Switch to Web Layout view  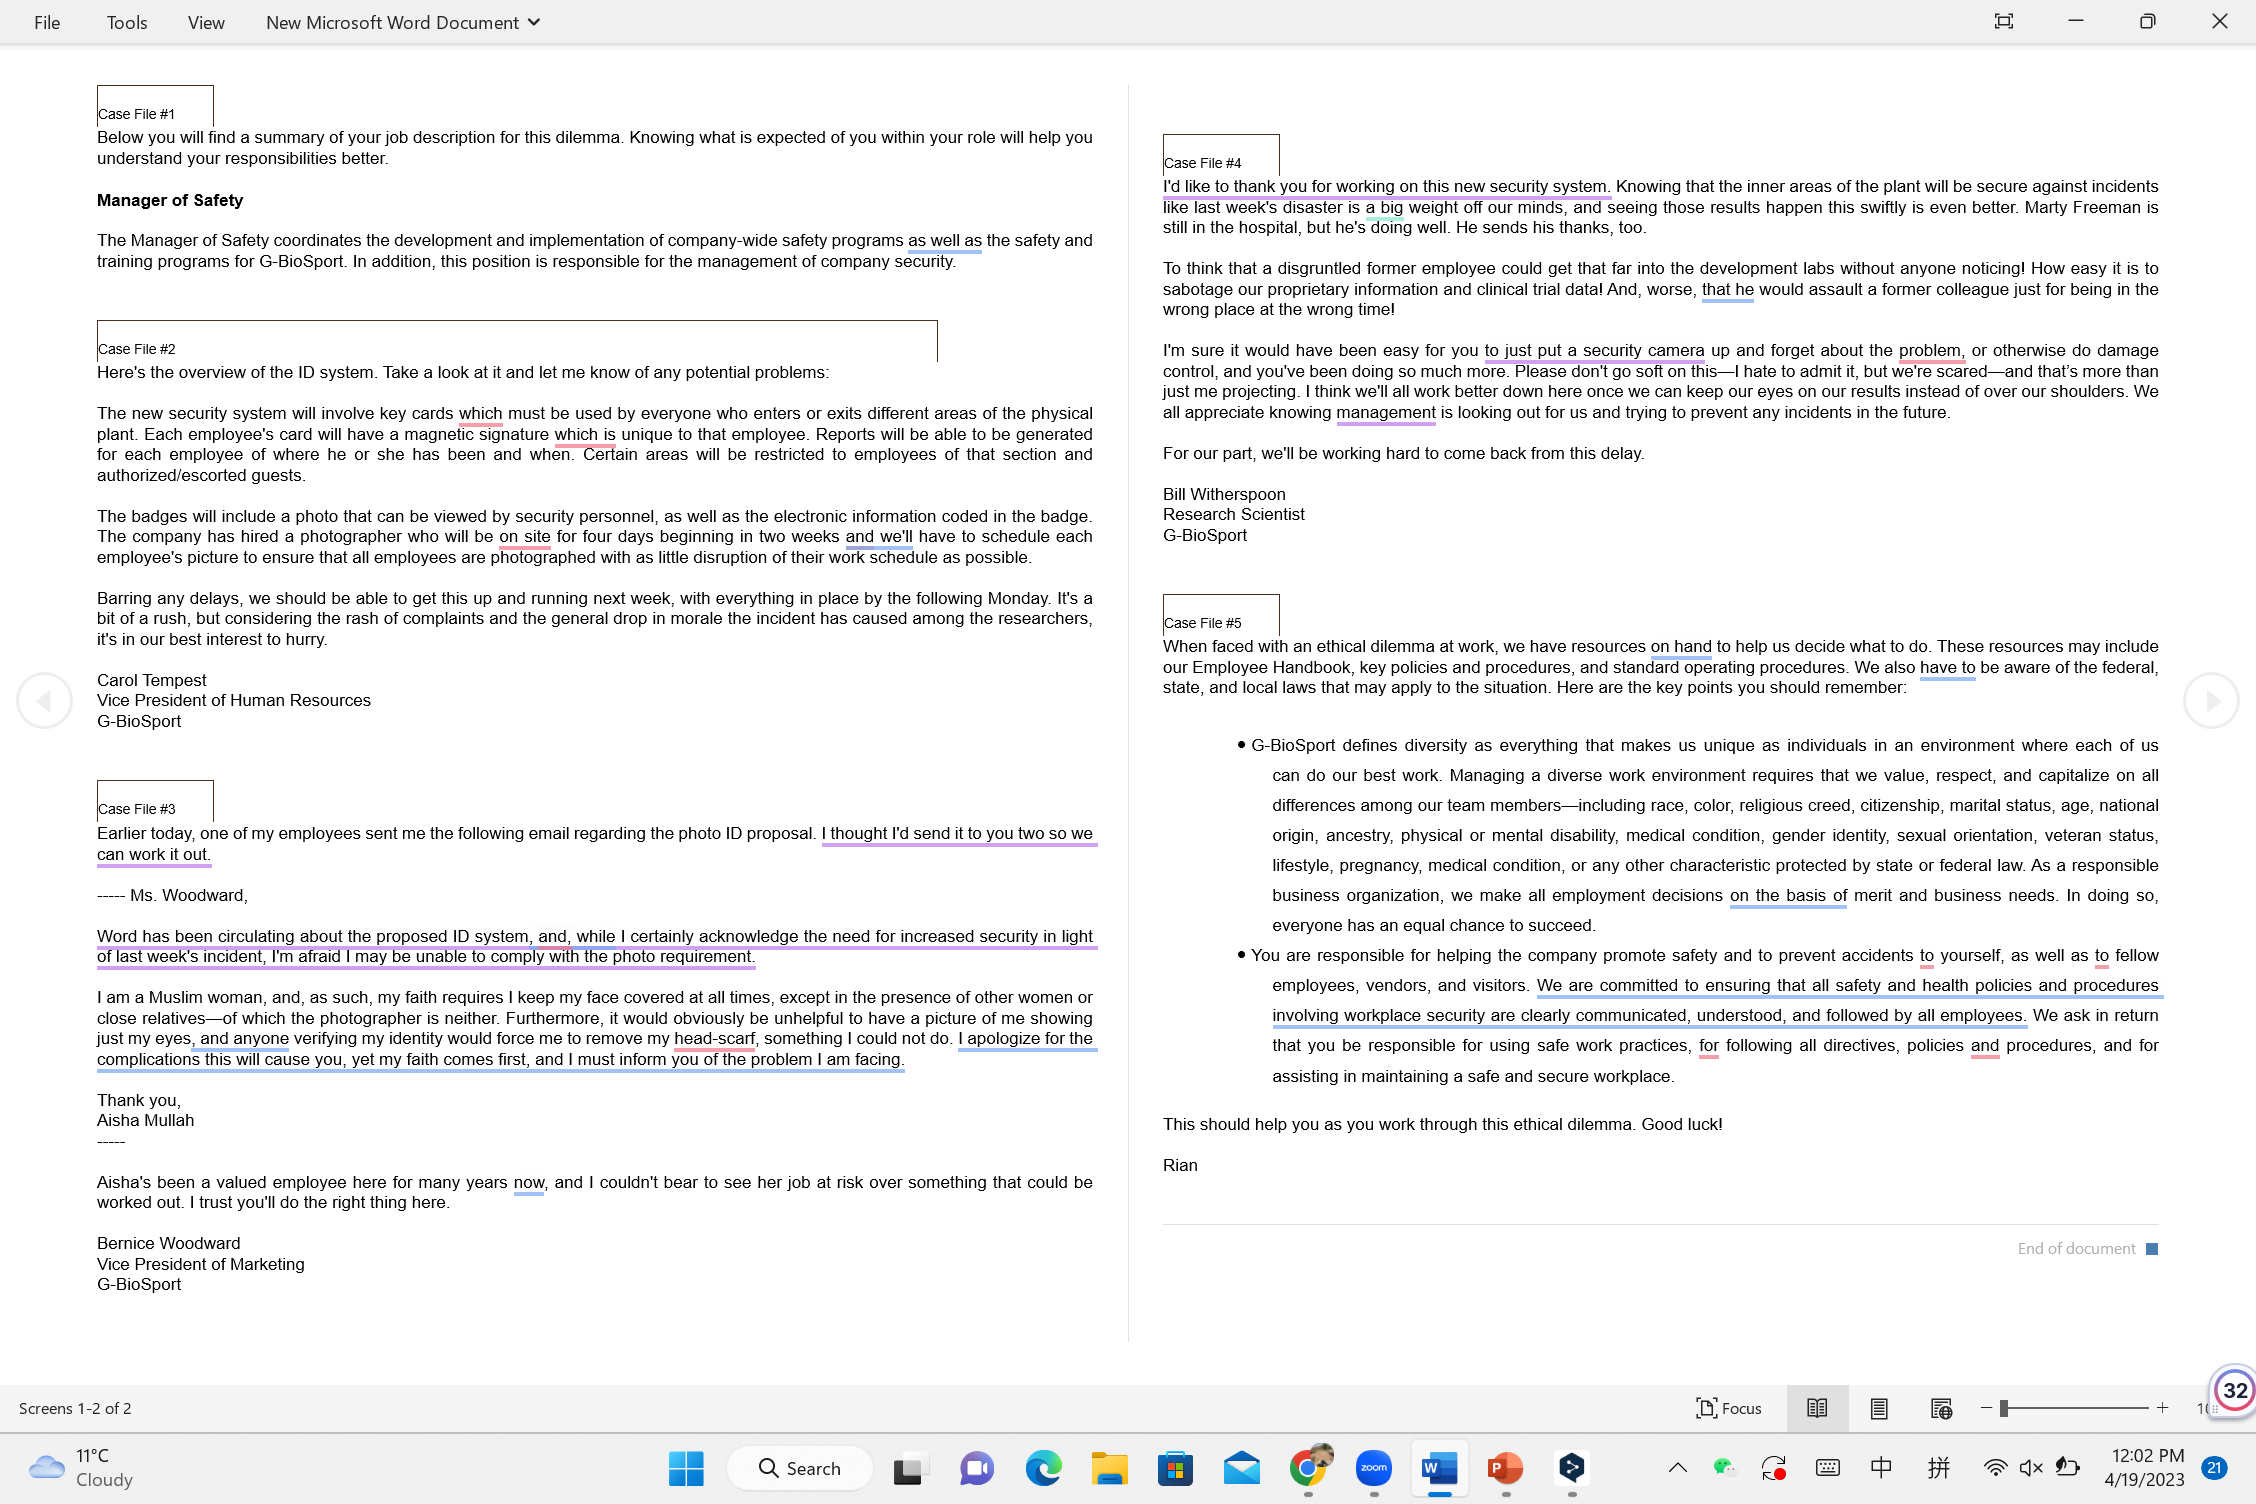coord(1941,1408)
